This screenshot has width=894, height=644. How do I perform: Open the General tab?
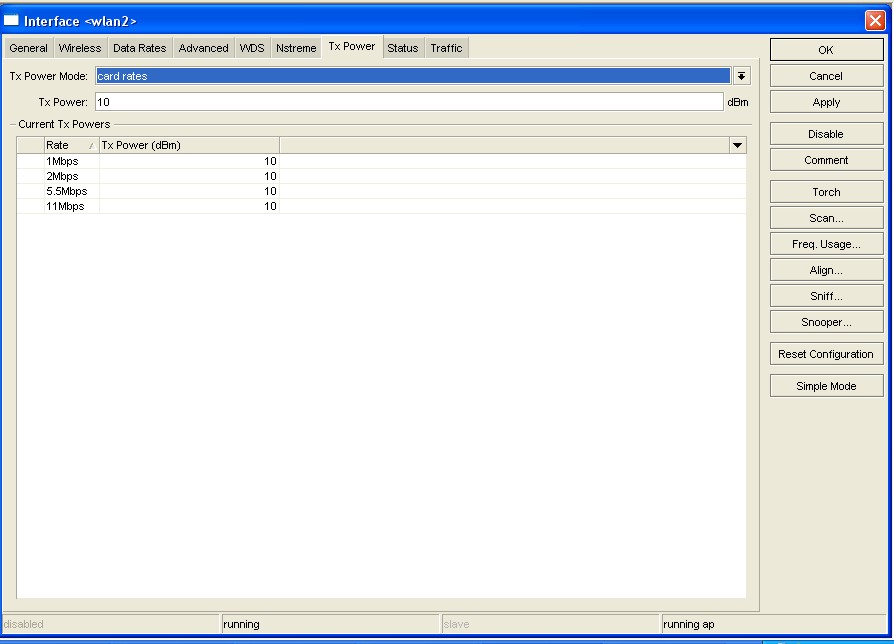(x=29, y=48)
